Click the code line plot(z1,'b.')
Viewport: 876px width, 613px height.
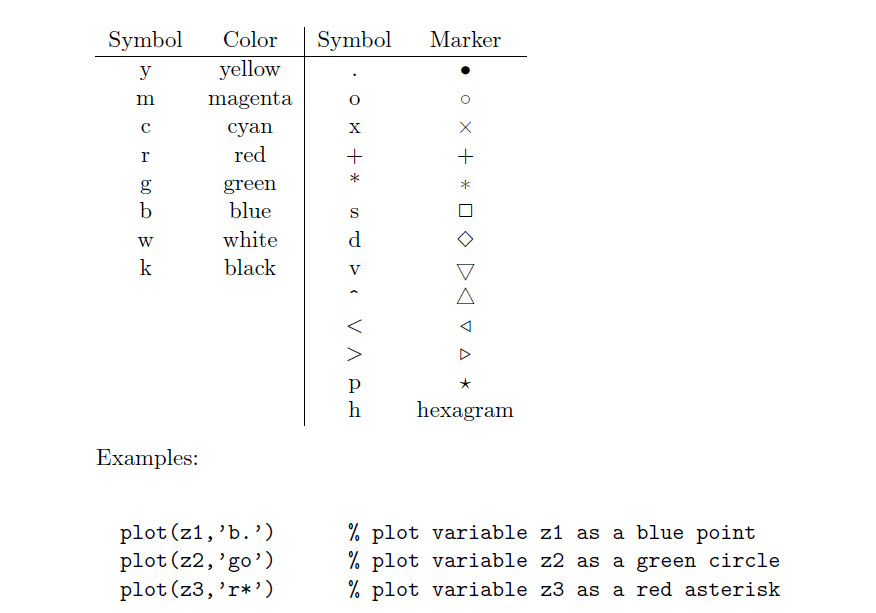[197, 533]
